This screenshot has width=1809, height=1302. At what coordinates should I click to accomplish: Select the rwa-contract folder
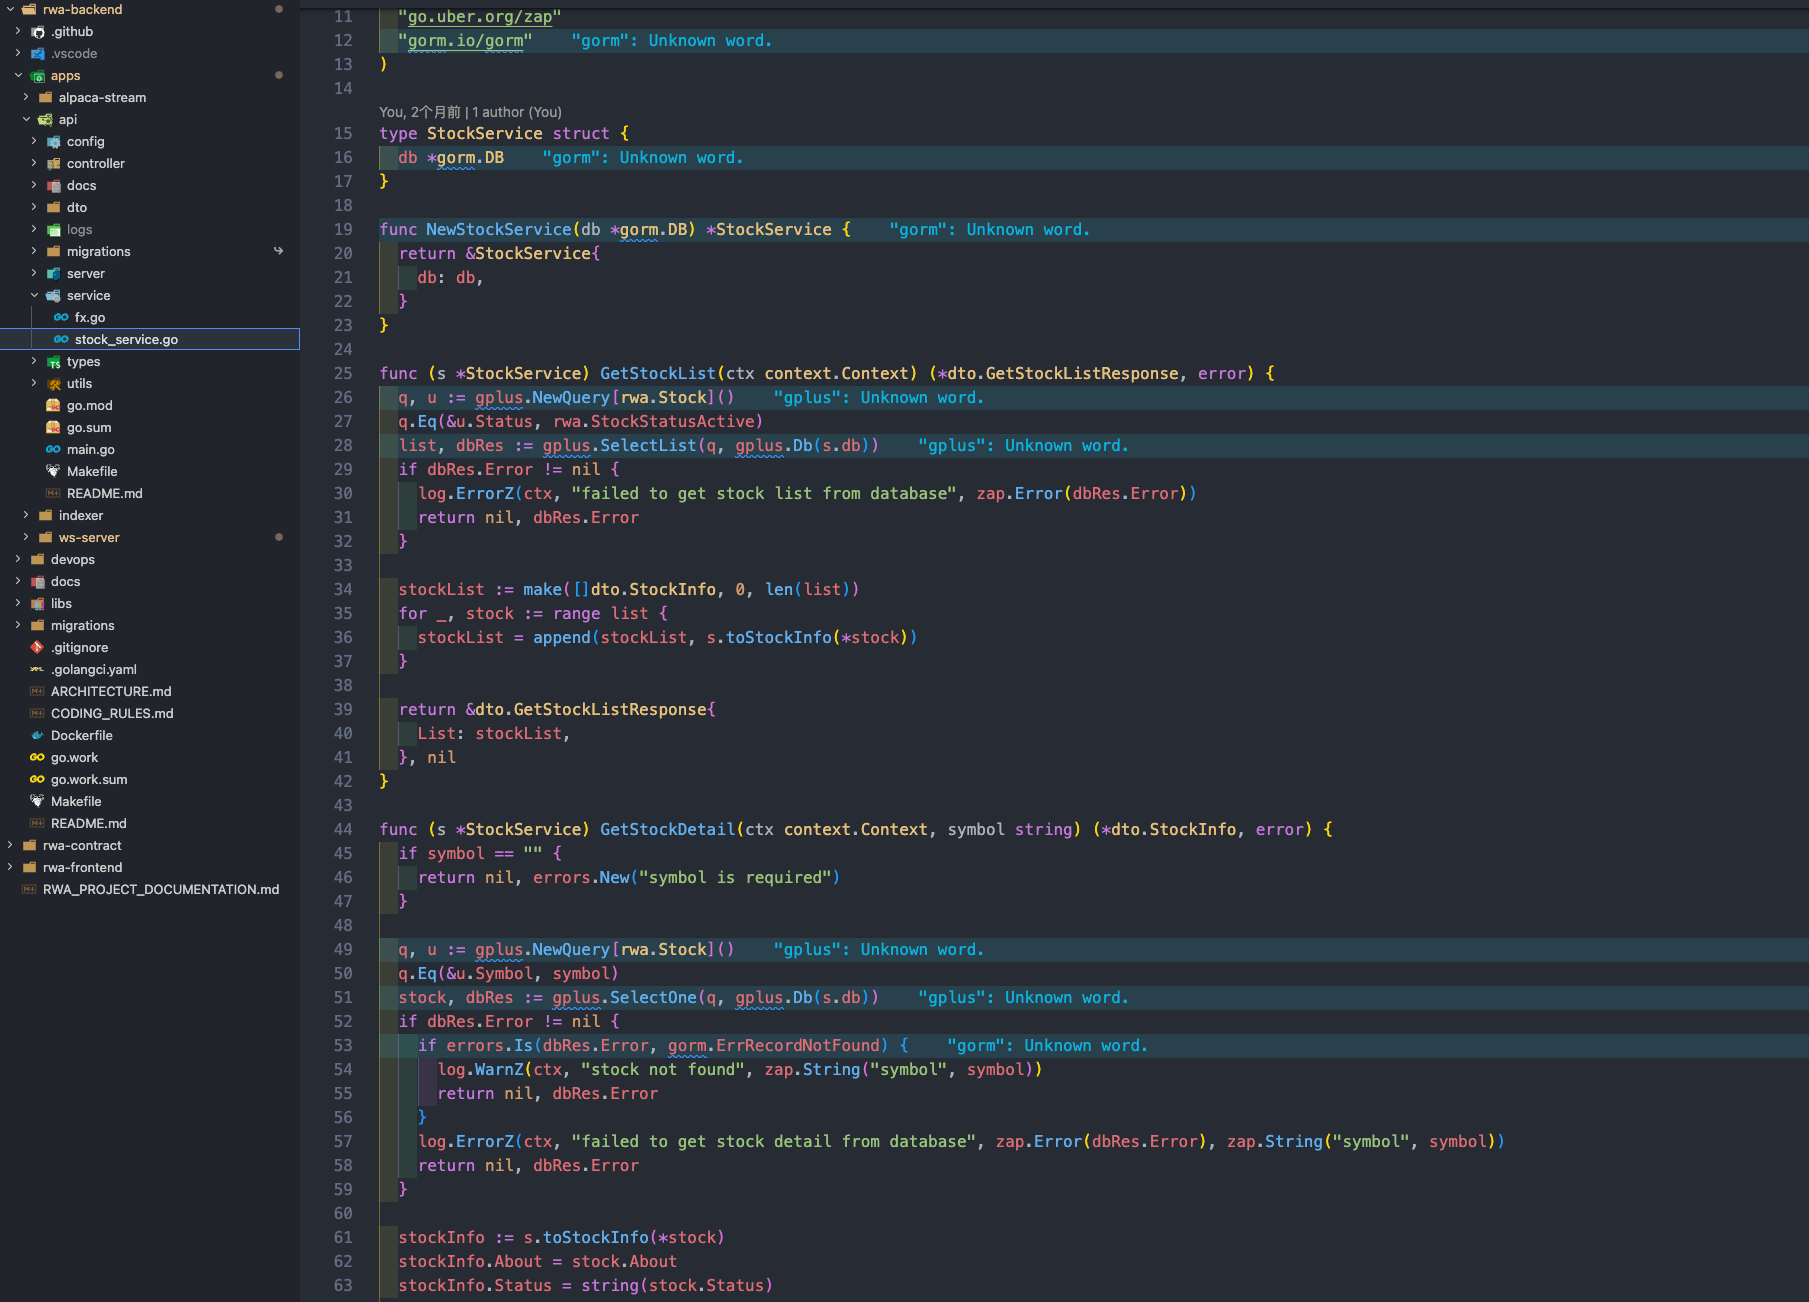click(82, 845)
